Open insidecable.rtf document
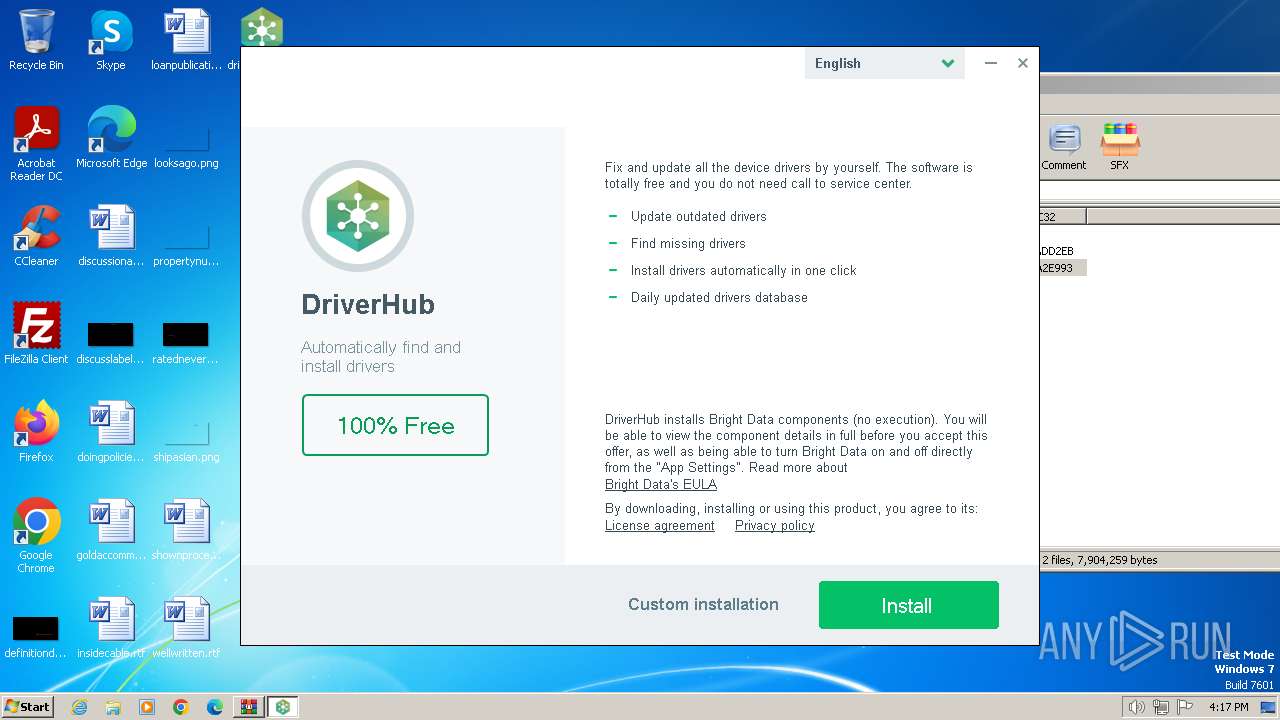 click(x=111, y=628)
